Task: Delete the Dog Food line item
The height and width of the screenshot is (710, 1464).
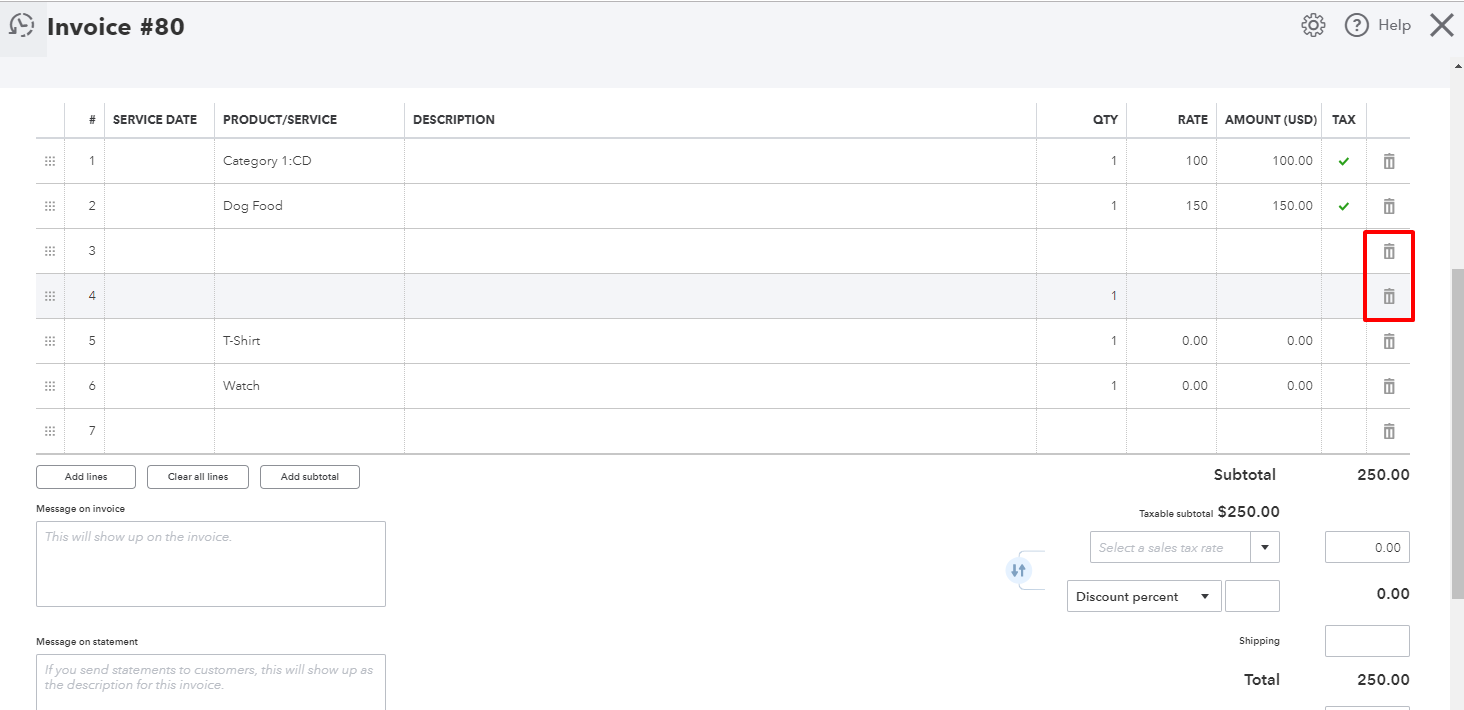Action: 1389,206
